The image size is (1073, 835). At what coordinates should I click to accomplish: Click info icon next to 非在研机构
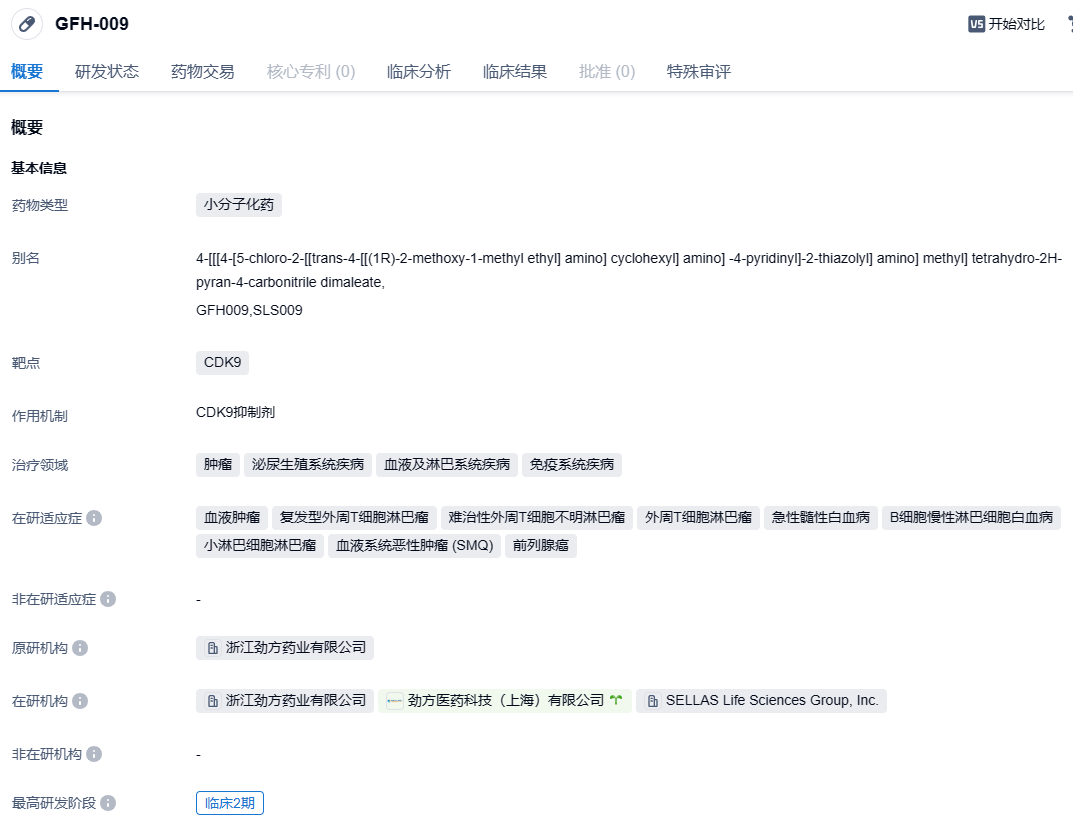click(94, 754)
